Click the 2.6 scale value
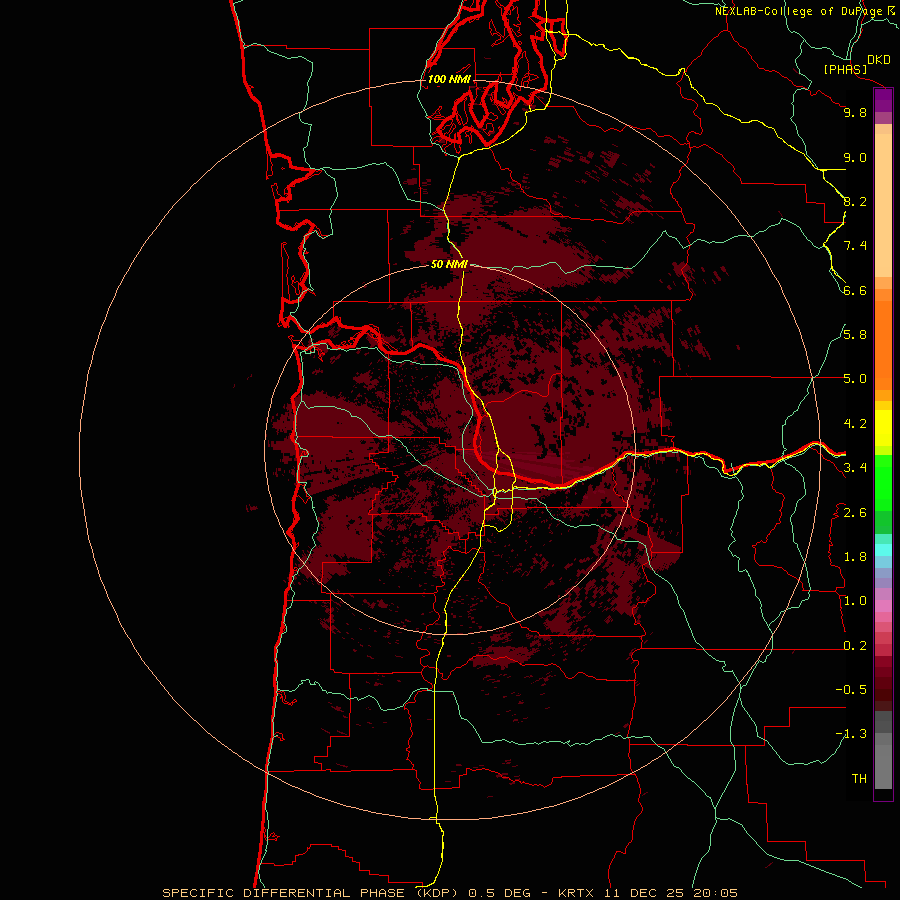The width and height of the screenshot is (900, 900). click(855, 513)
